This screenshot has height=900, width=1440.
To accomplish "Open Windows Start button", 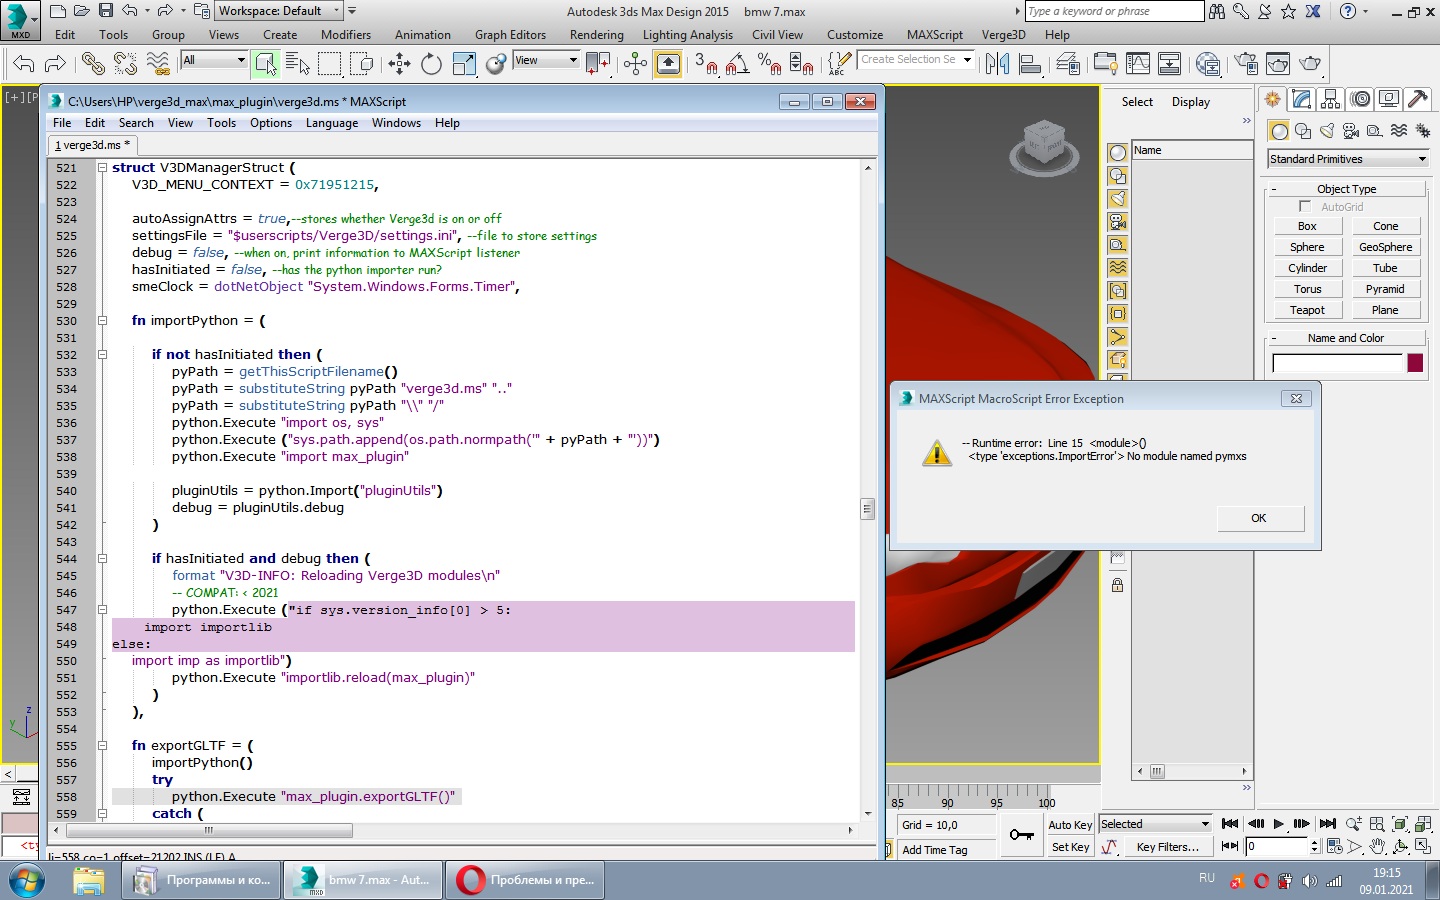I will click(x=26, y=881).
